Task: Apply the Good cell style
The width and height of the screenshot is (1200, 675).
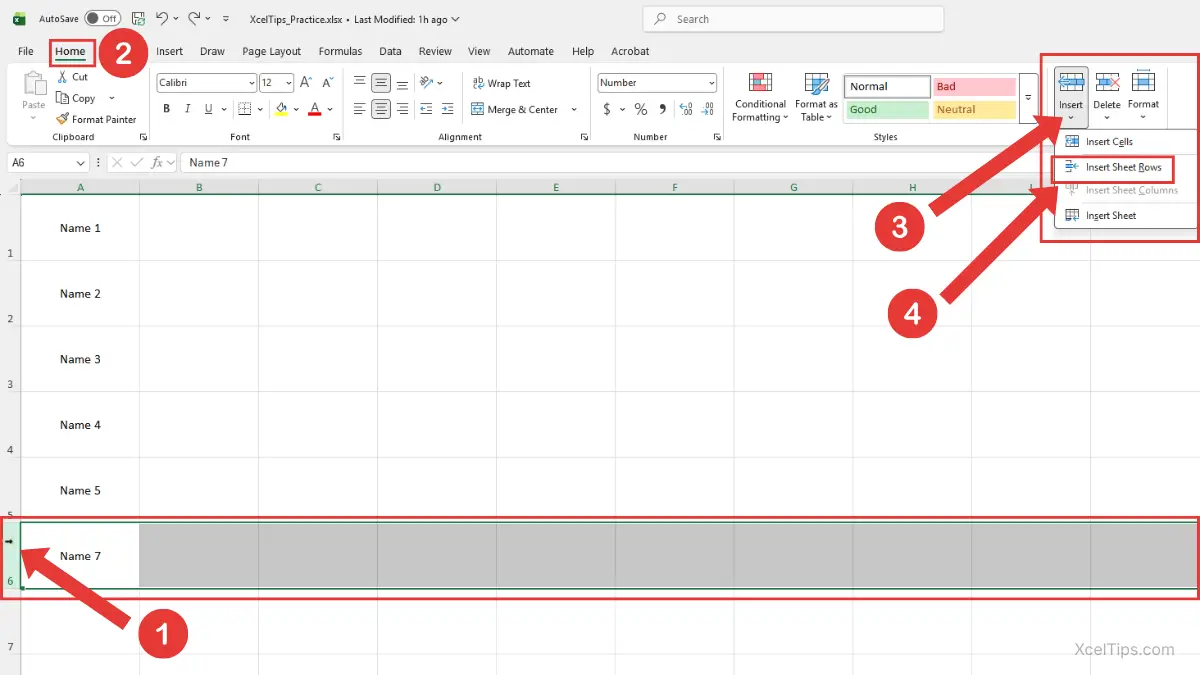Action: pyautogui.click(x=886, y=110)
